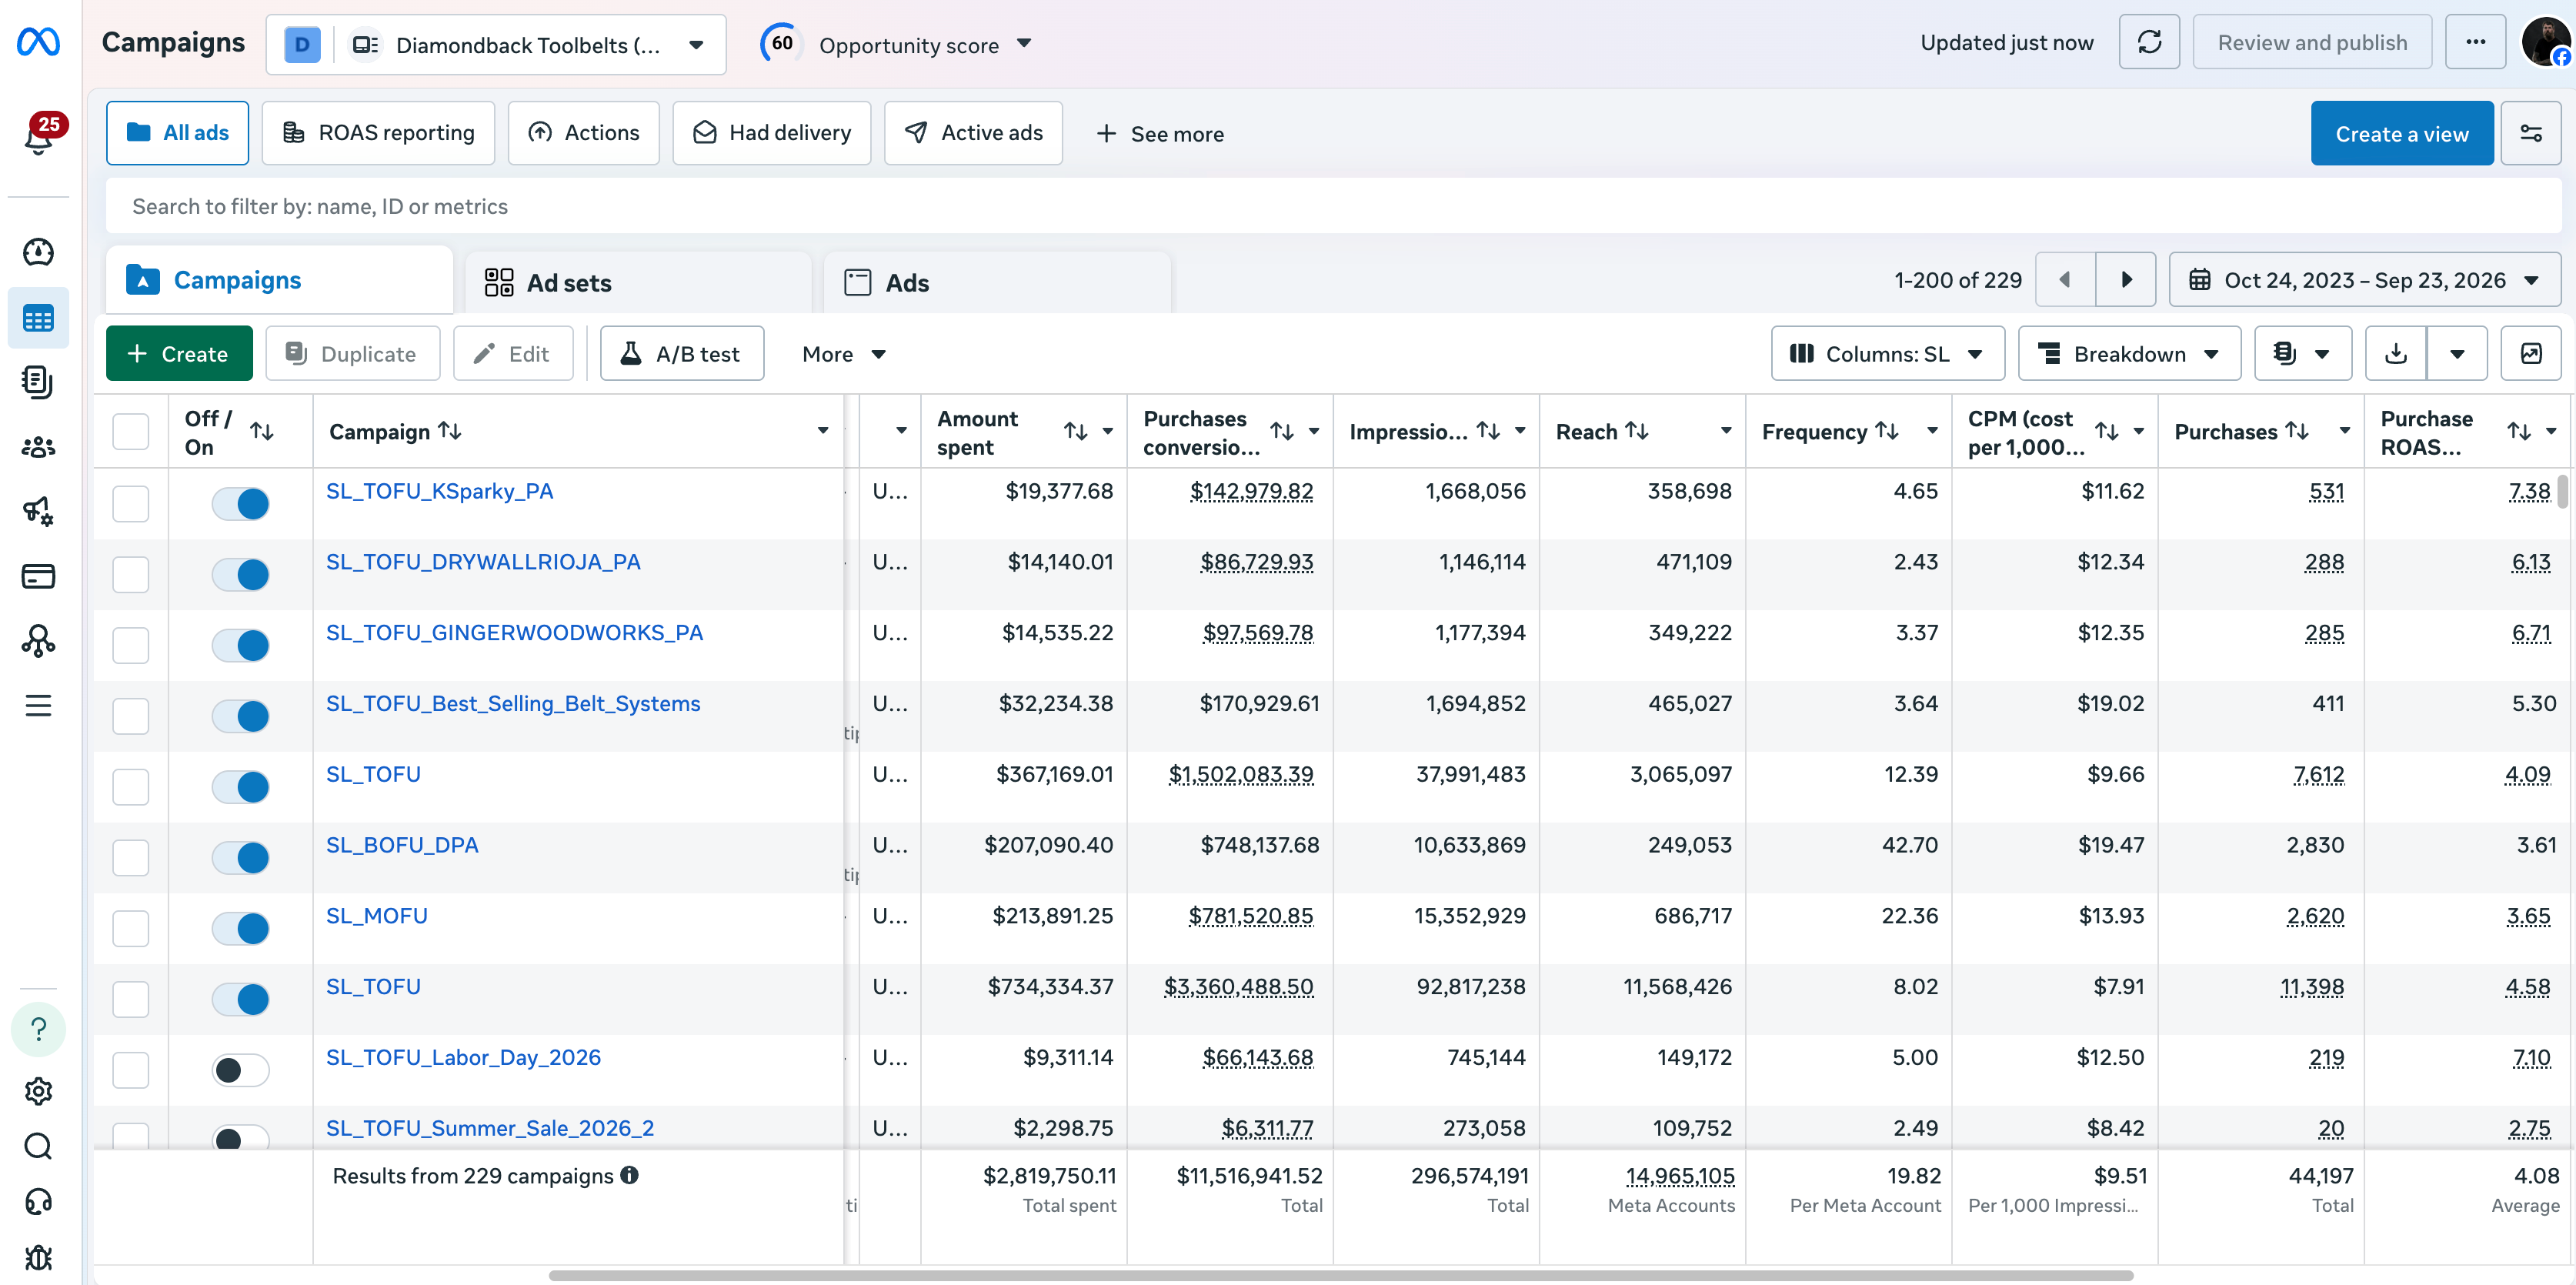The width and height of the screenshot is (2576, 1285).
Task: Click the refresh data icon button
Action: pyautogui.click(x=2149, y=42)
